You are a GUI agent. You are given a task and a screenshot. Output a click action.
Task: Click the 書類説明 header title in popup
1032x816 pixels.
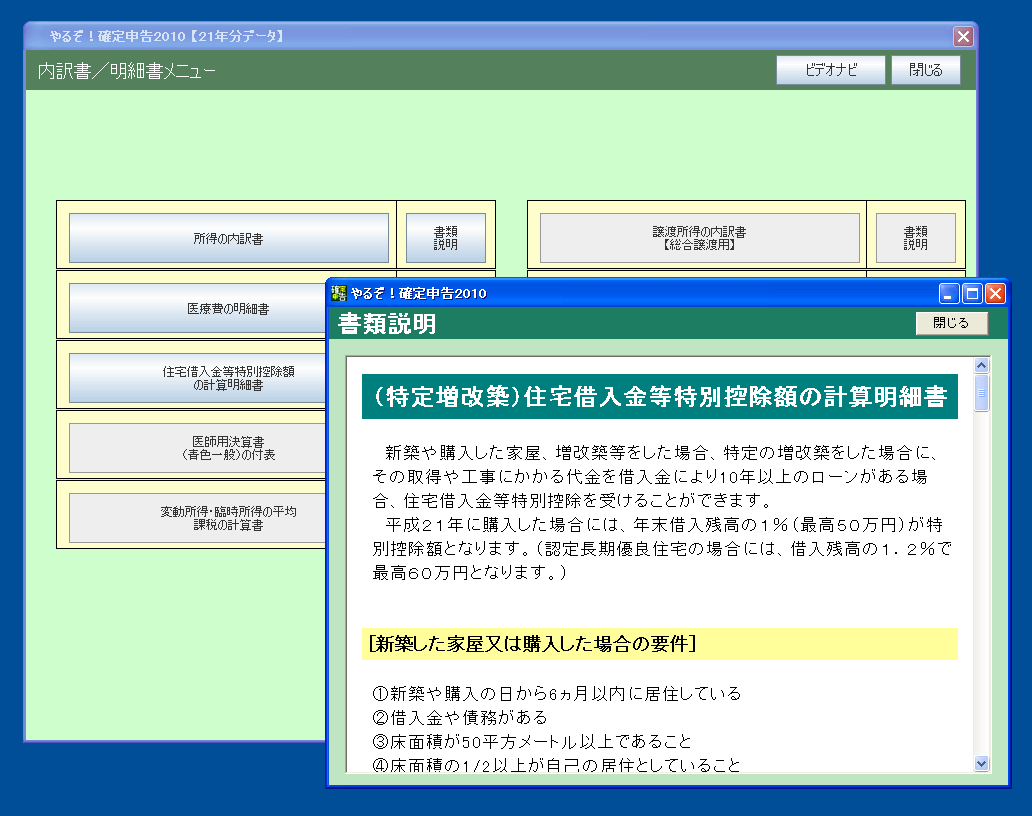[387, 324]
